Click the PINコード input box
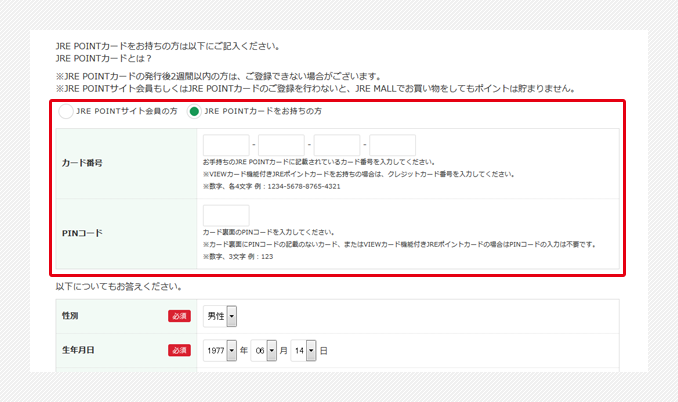 tap(226, 216)
